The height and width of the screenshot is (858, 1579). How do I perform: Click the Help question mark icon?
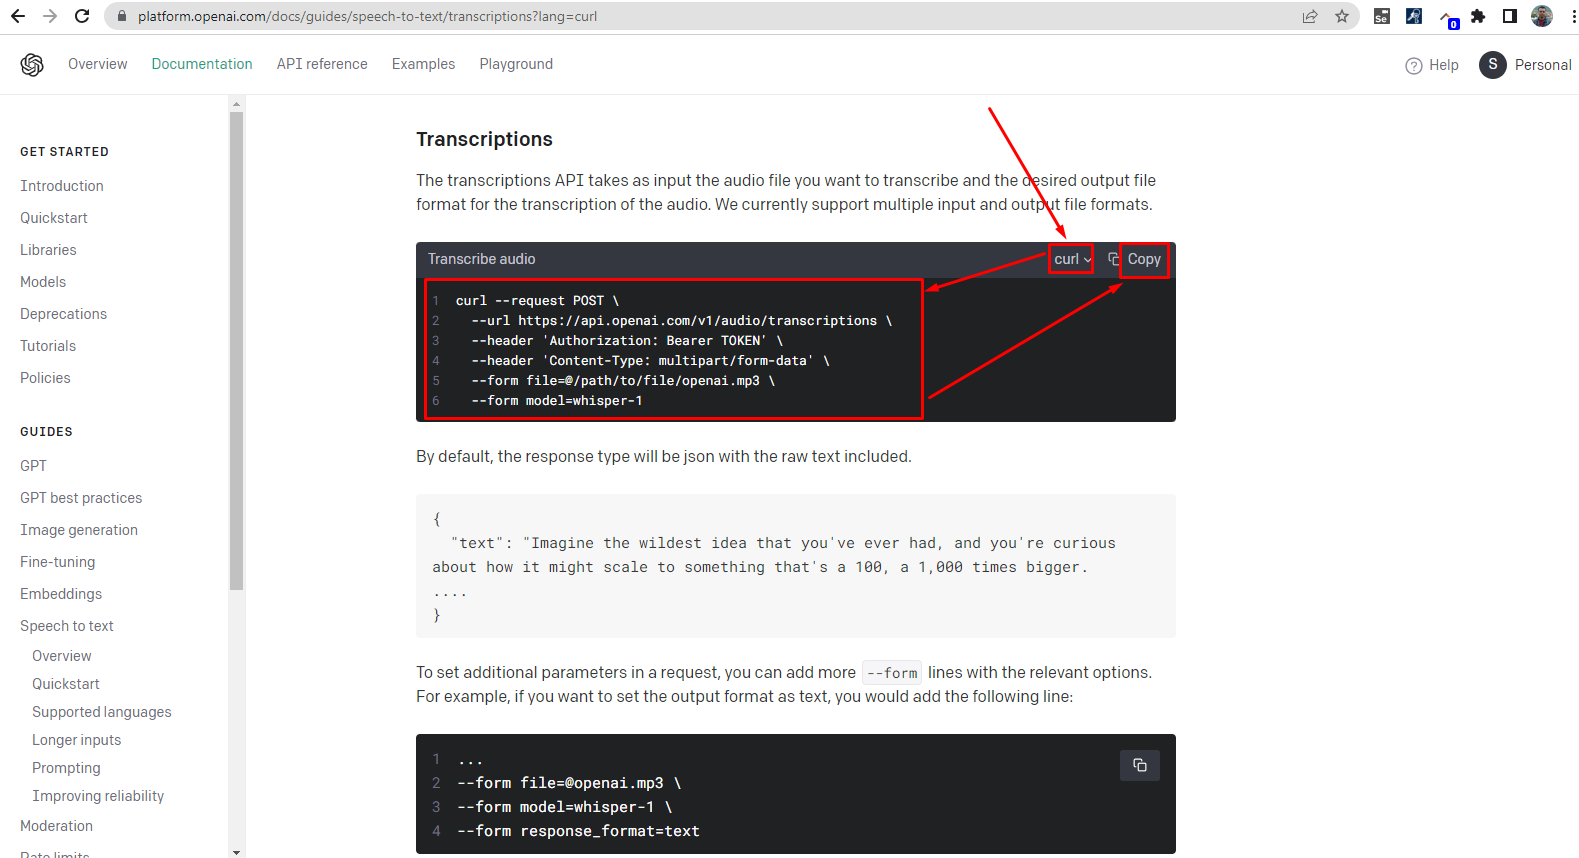pyautogui.click(x=1414, y=66)
